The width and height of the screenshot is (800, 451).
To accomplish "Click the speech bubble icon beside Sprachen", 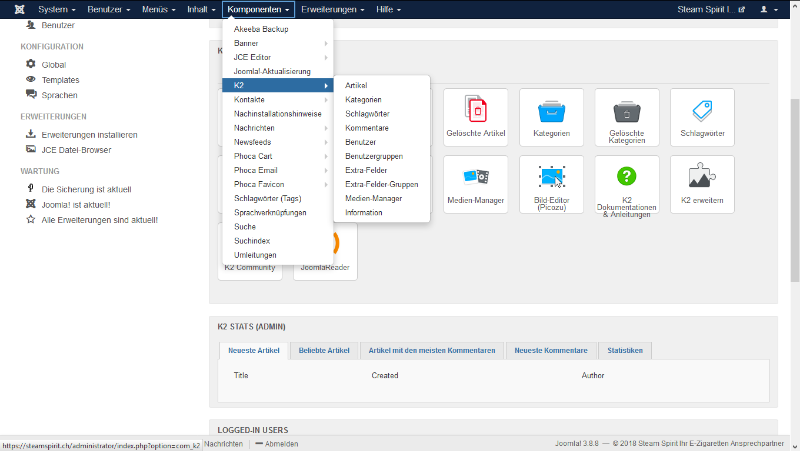I will point(31,94).
